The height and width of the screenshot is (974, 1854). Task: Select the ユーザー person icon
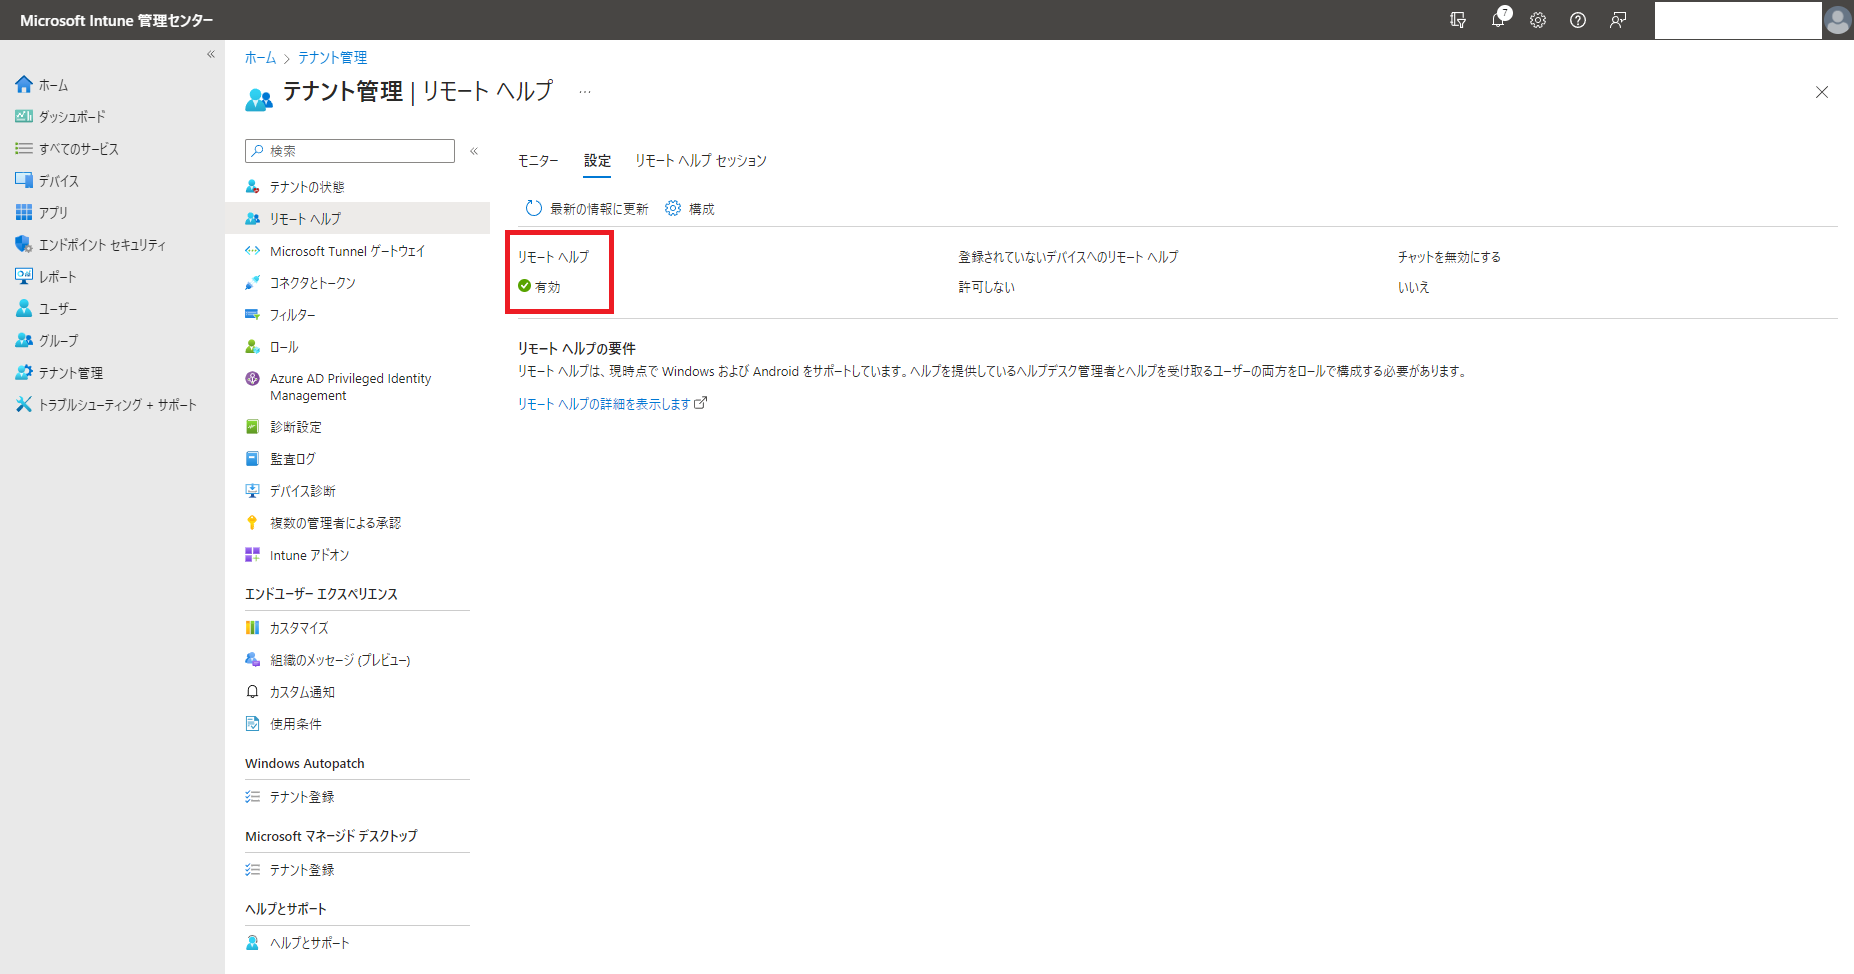25,308
